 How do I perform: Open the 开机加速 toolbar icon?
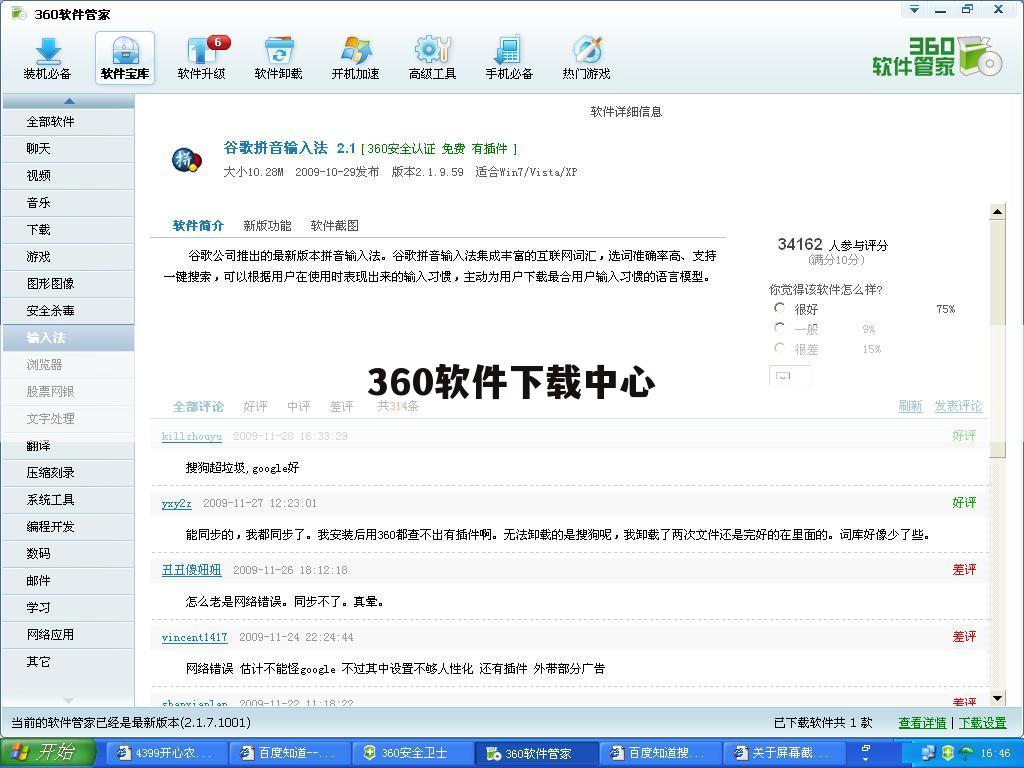(355, 59)
